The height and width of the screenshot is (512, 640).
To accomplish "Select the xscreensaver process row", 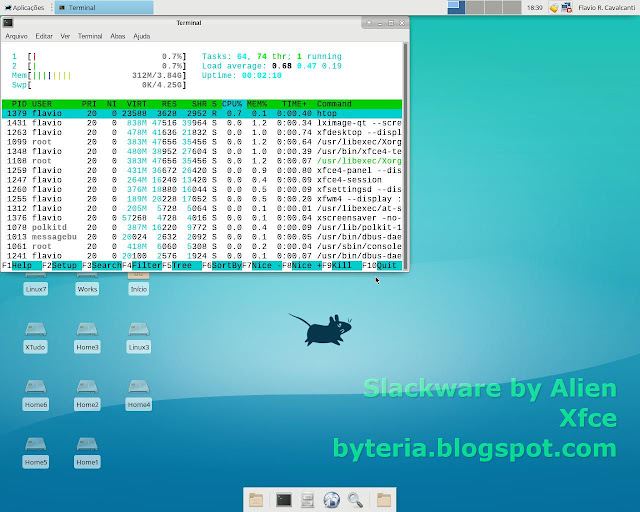I will coord(202,218).
